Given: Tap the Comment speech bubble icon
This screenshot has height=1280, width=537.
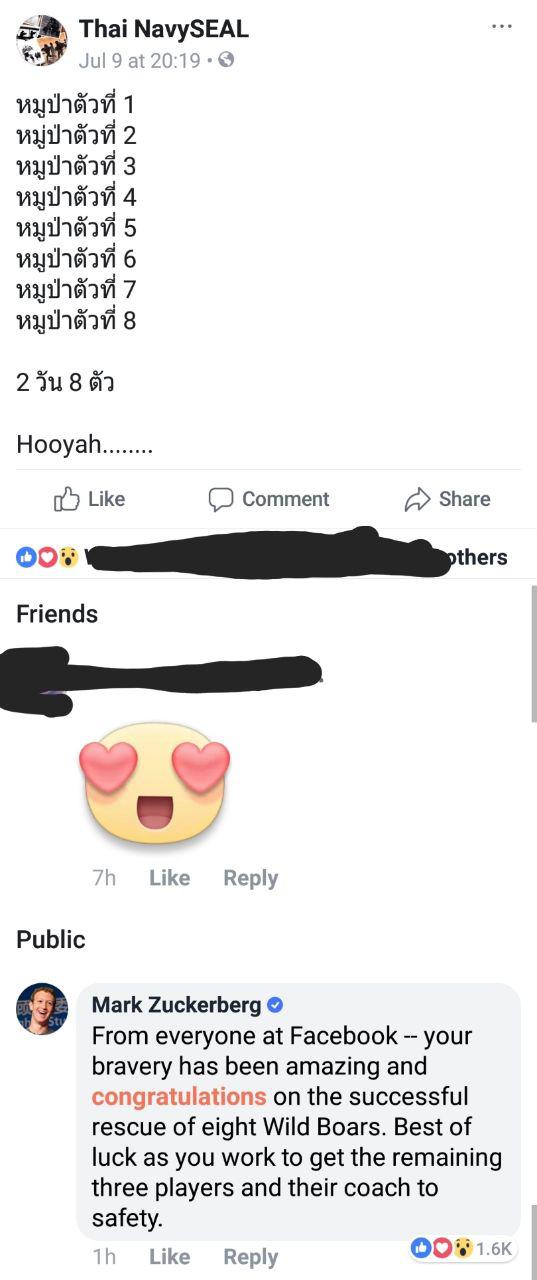Looking at the screenshot, I should 221,499.
